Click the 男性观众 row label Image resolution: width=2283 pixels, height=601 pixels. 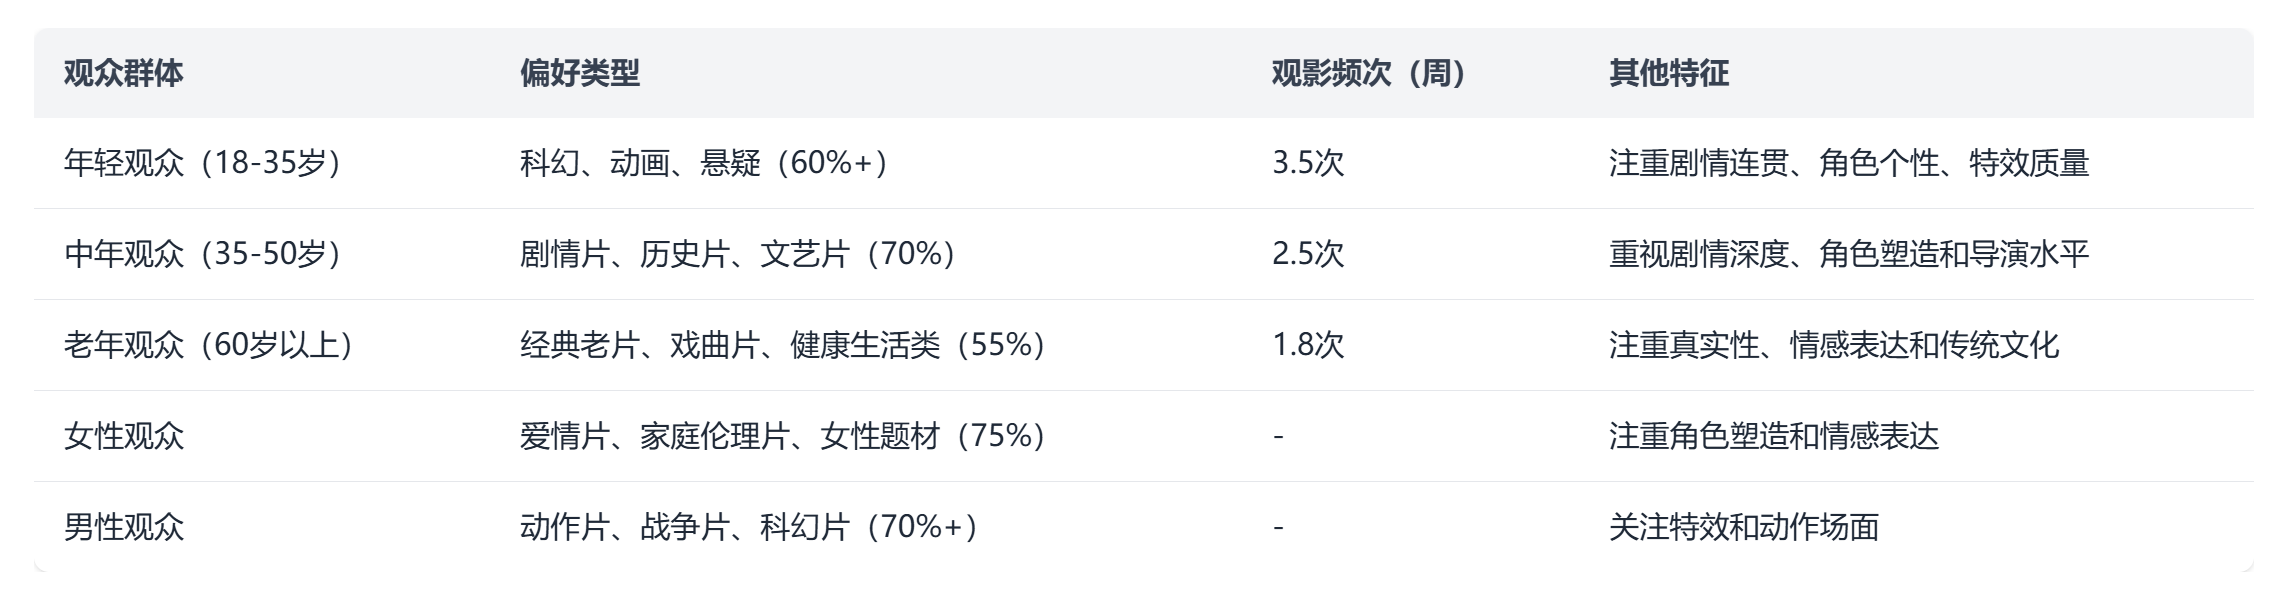click(124, 527)
